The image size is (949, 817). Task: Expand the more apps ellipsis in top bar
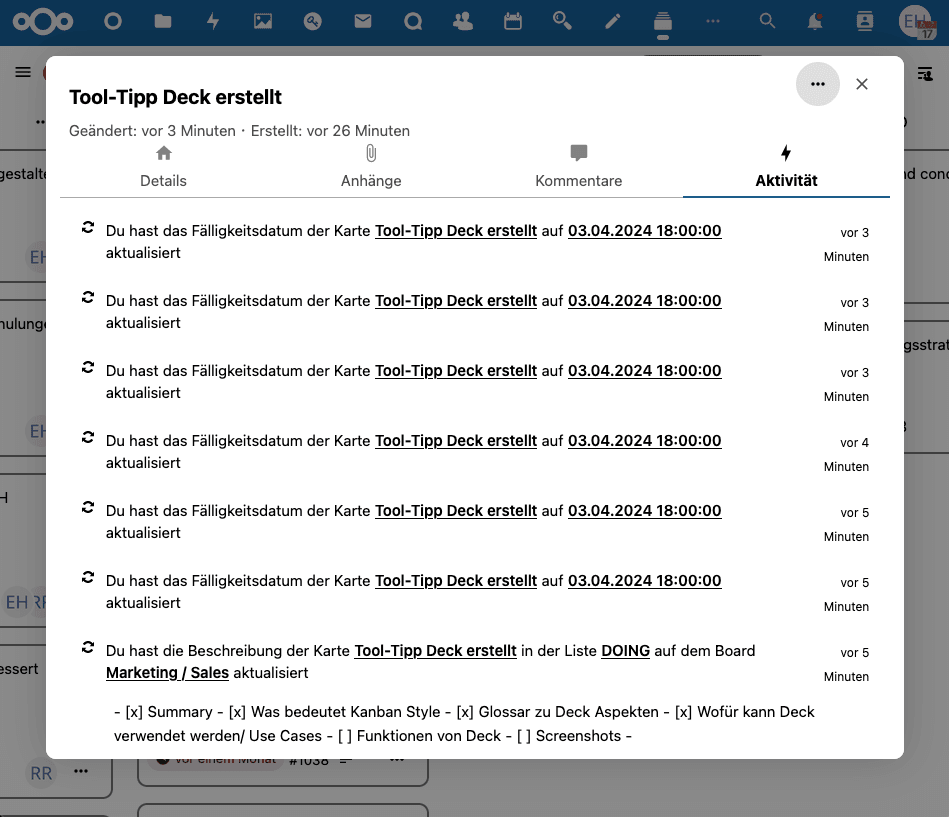tap(713, 21)
